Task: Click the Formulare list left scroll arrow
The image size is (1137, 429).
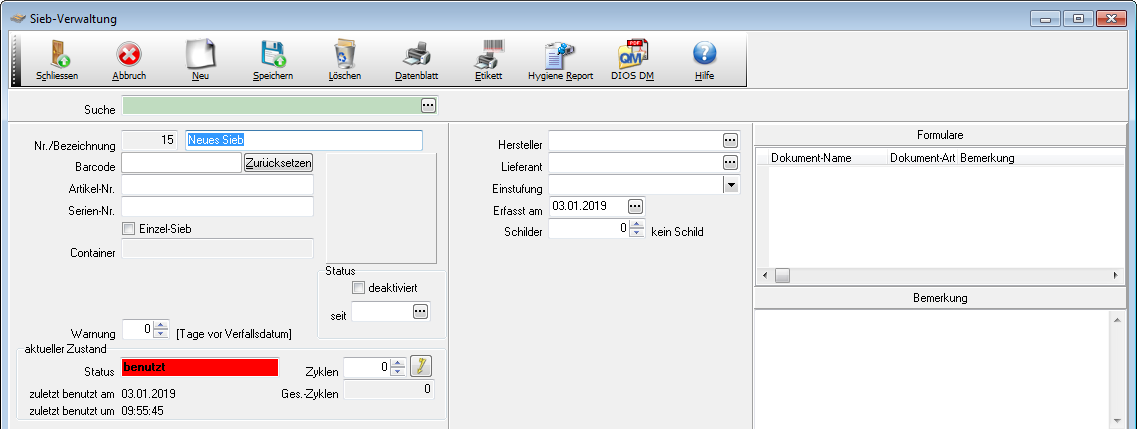Action: 763,276
